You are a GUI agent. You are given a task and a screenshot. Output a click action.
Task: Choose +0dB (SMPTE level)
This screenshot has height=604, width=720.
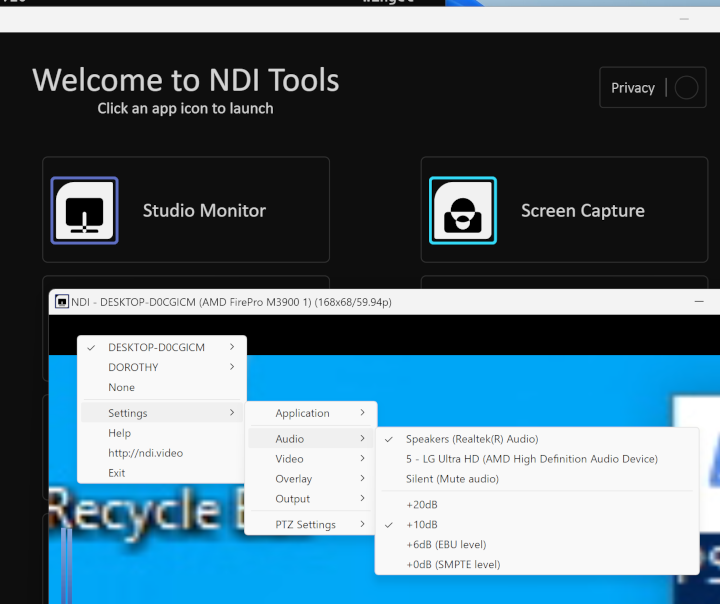[537, 564]
